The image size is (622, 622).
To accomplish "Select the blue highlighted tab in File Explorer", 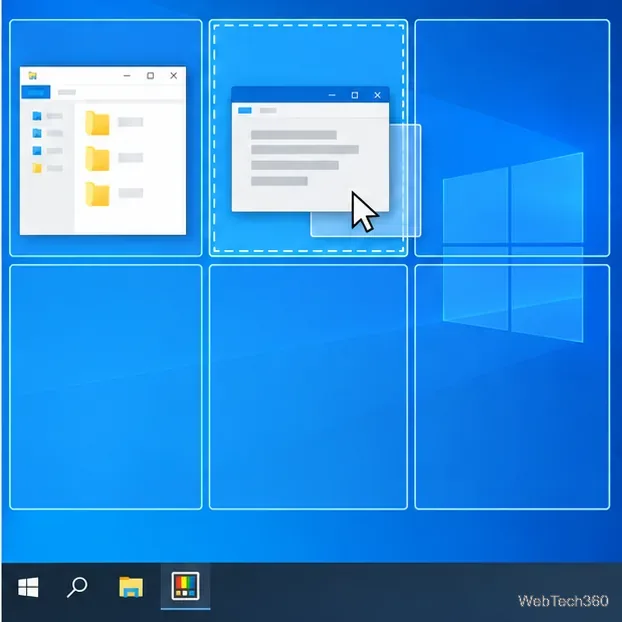I will [36, 92].
